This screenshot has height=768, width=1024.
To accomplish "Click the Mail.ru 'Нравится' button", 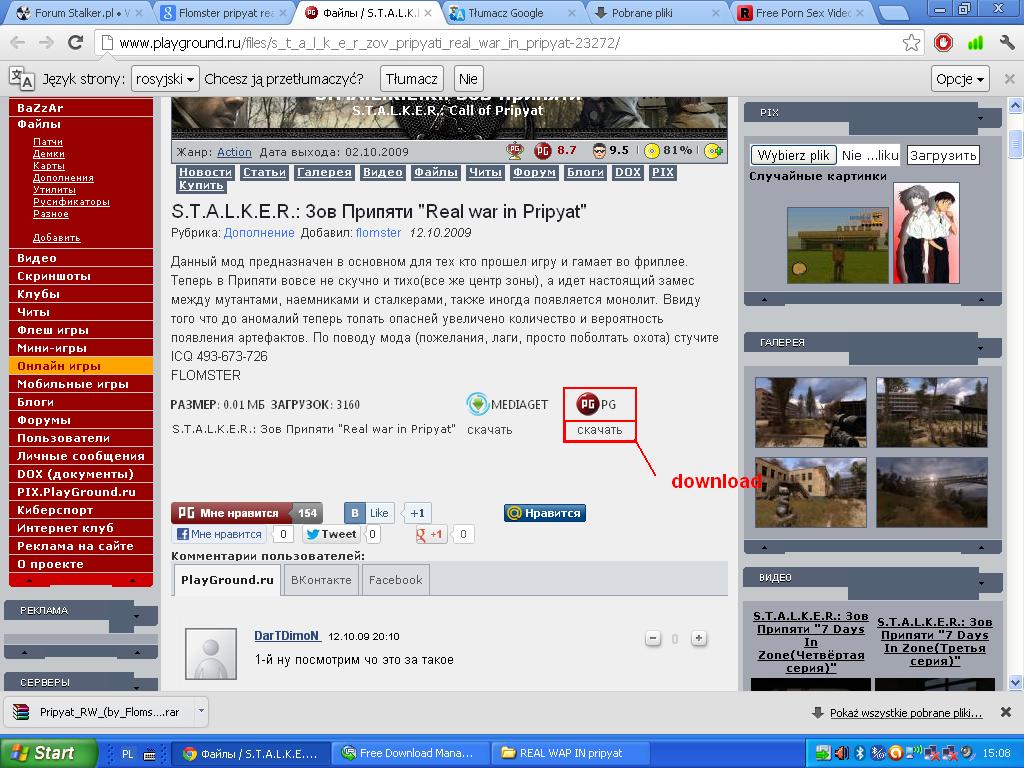I will 545,513.
